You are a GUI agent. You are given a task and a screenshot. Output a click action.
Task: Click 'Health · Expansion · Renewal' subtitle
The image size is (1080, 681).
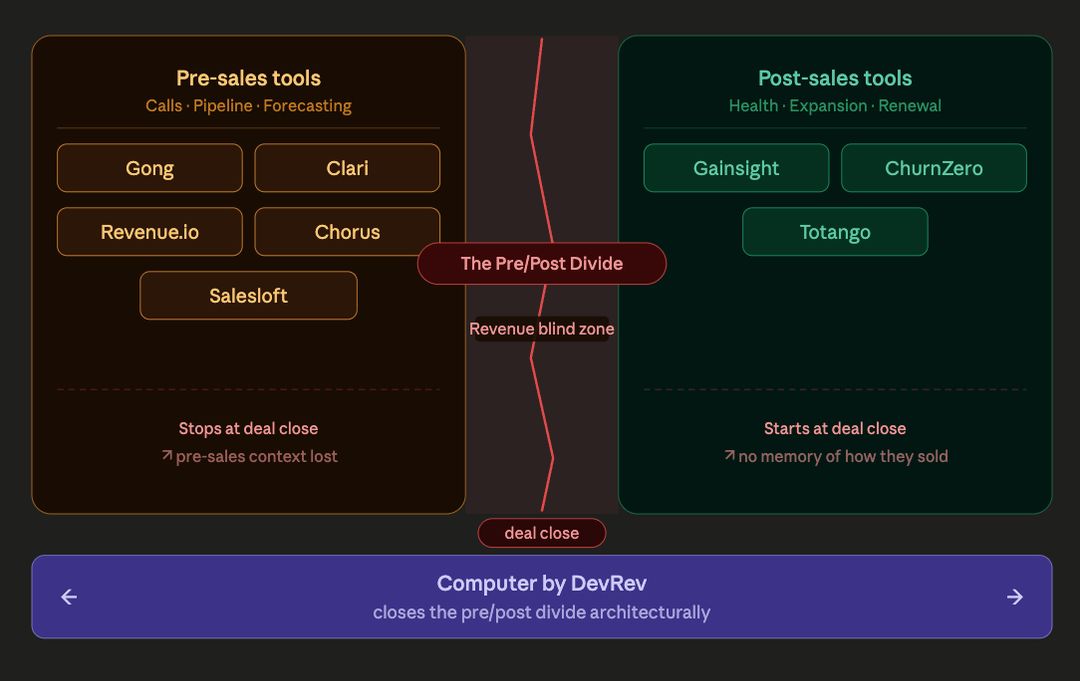835,106
